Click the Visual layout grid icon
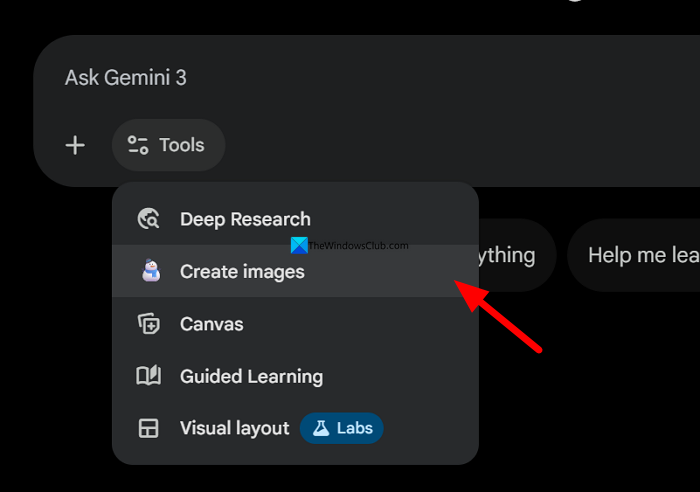This screenshot has width=700, height=492. [x=148, y=428]
